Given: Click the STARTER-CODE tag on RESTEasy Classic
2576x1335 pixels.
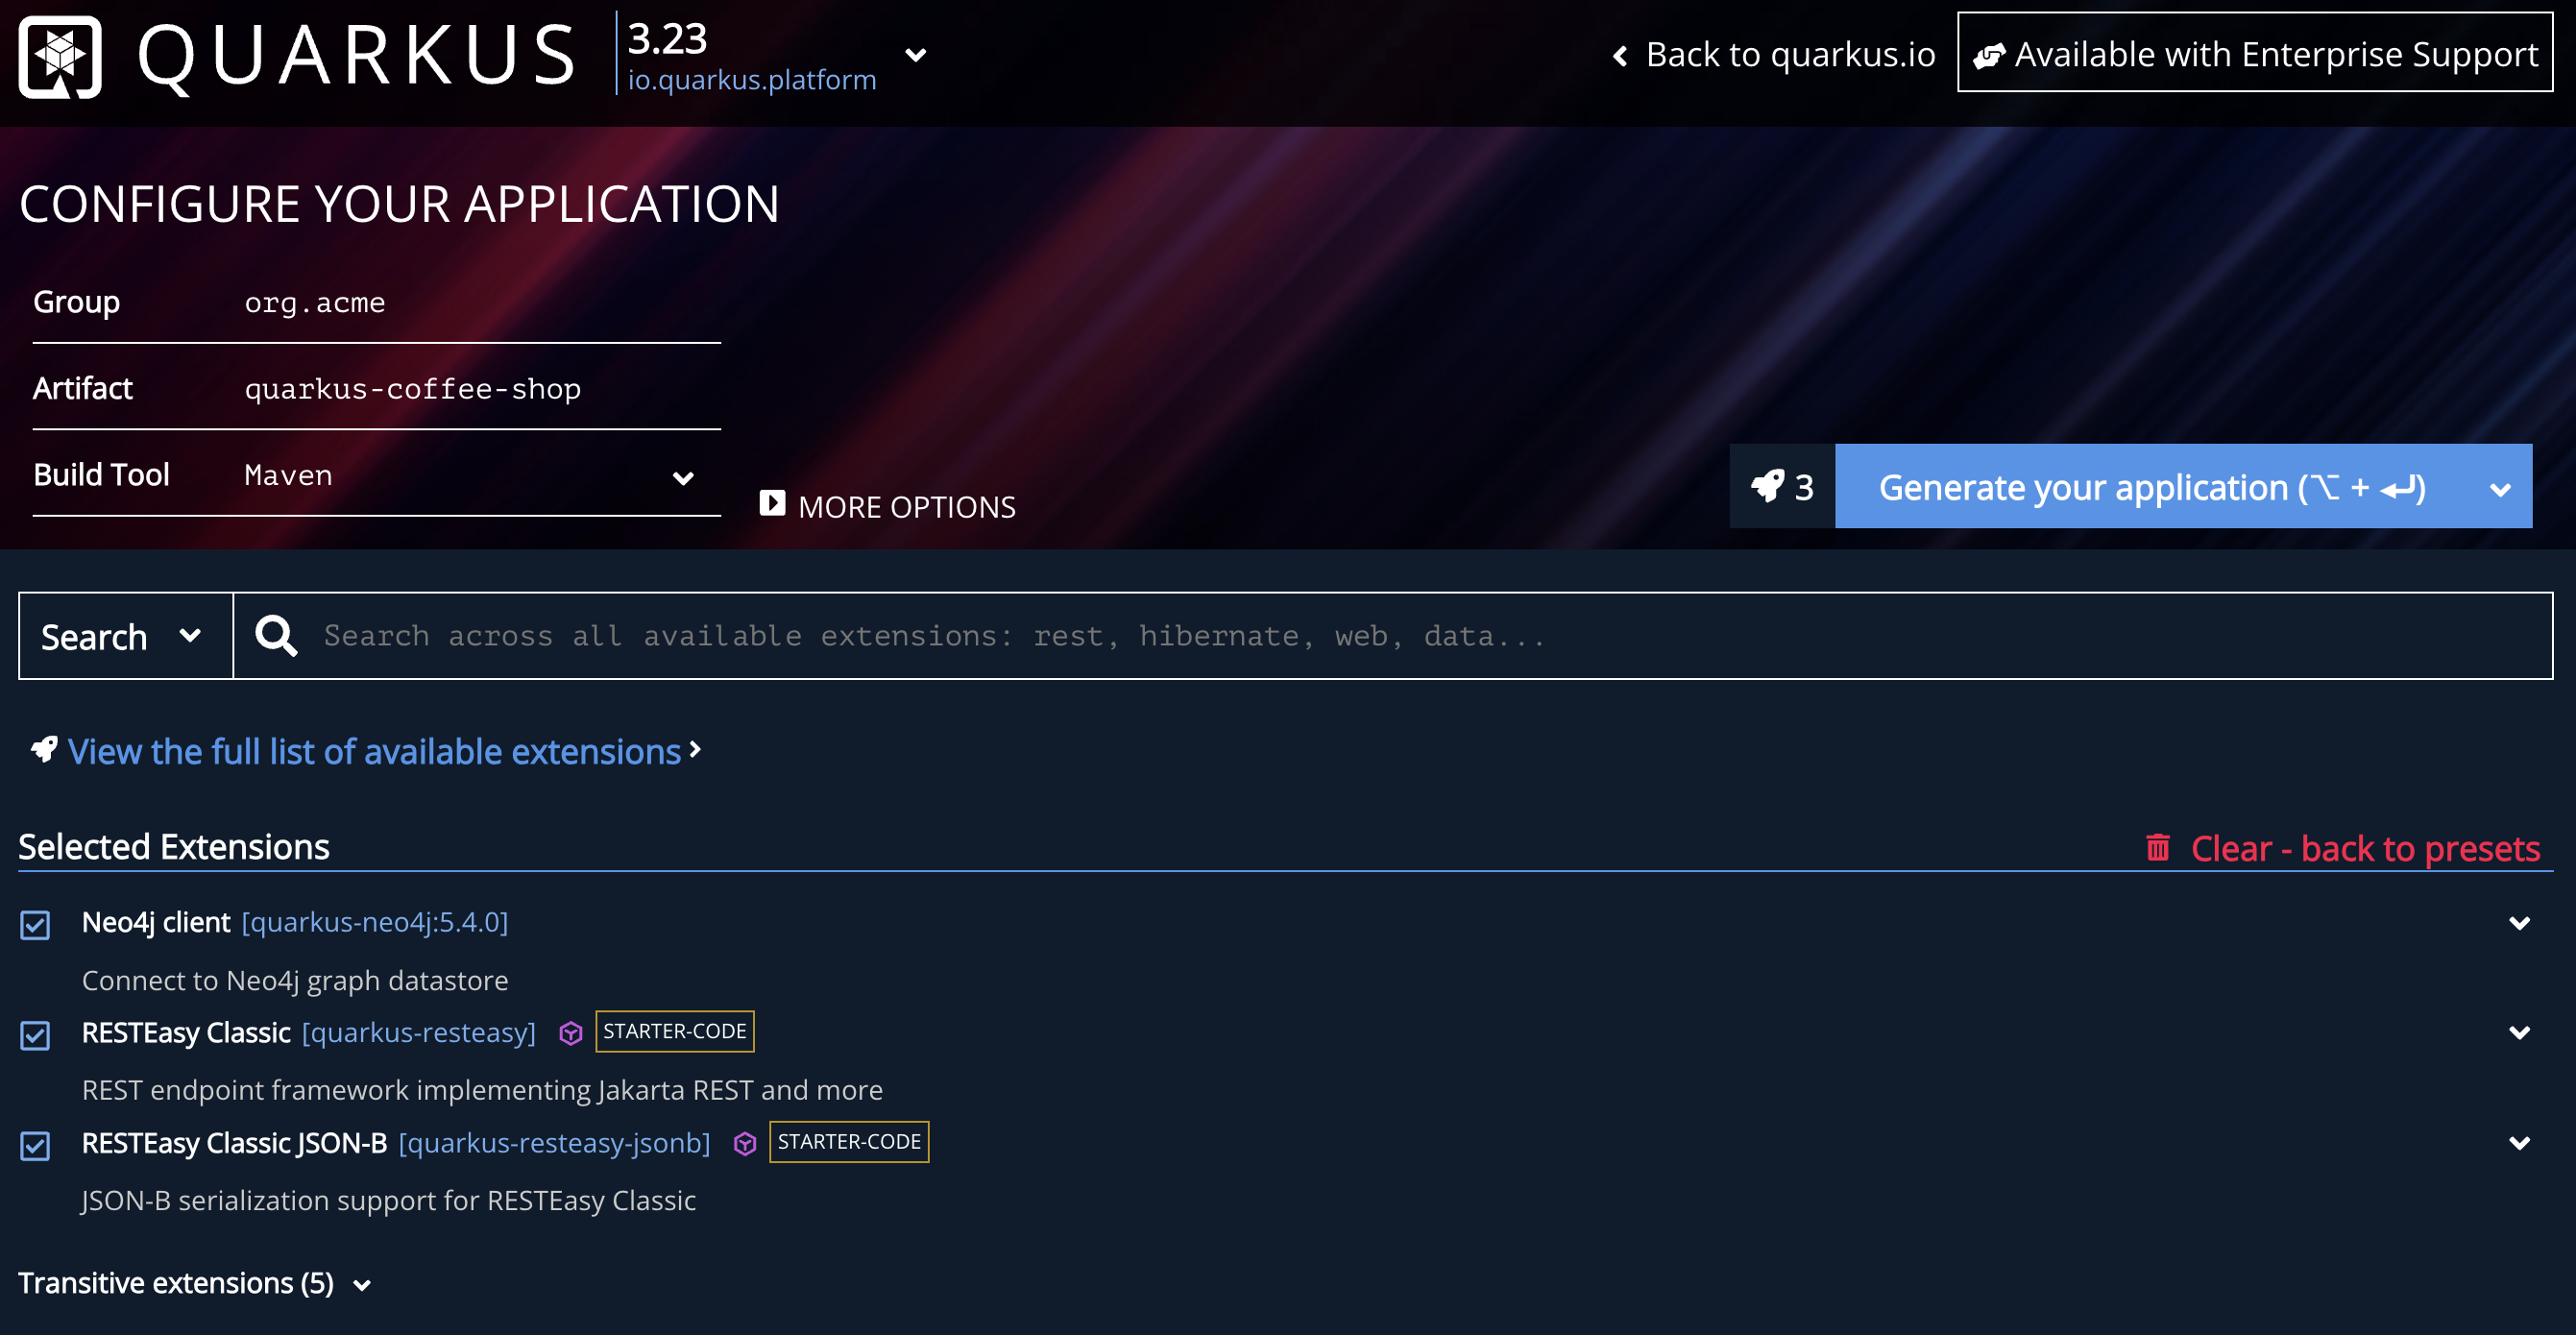Looking at the screenshot, I should 675,1032.
